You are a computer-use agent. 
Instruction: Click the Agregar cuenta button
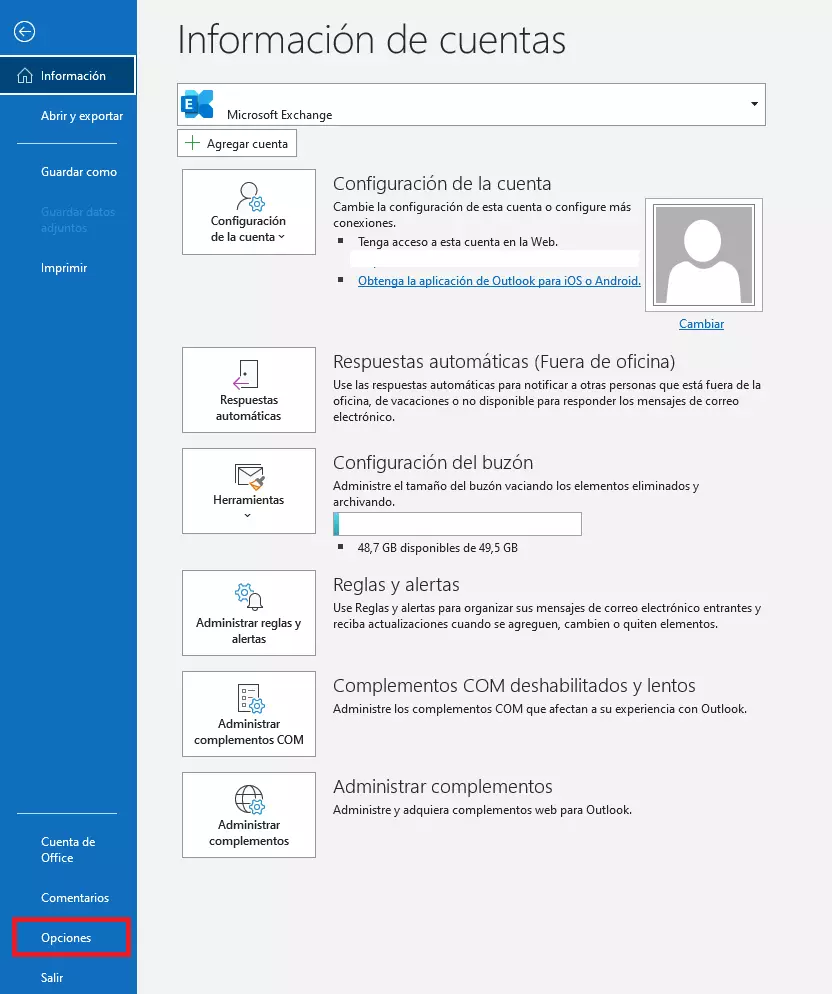237,143
